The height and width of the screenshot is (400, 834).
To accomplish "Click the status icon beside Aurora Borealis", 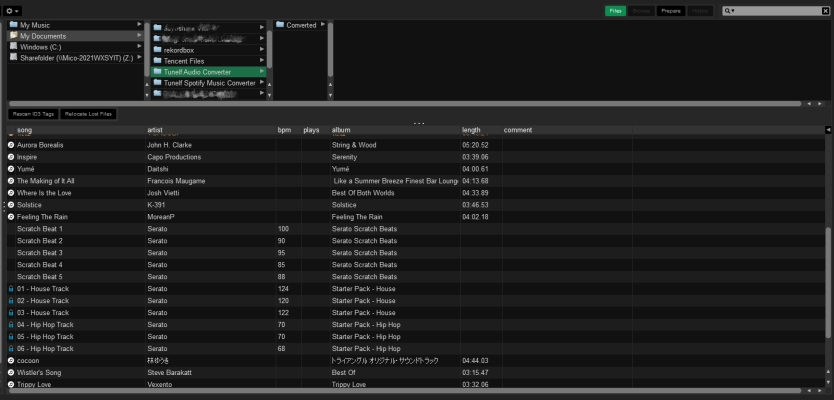I will point(11,145).
